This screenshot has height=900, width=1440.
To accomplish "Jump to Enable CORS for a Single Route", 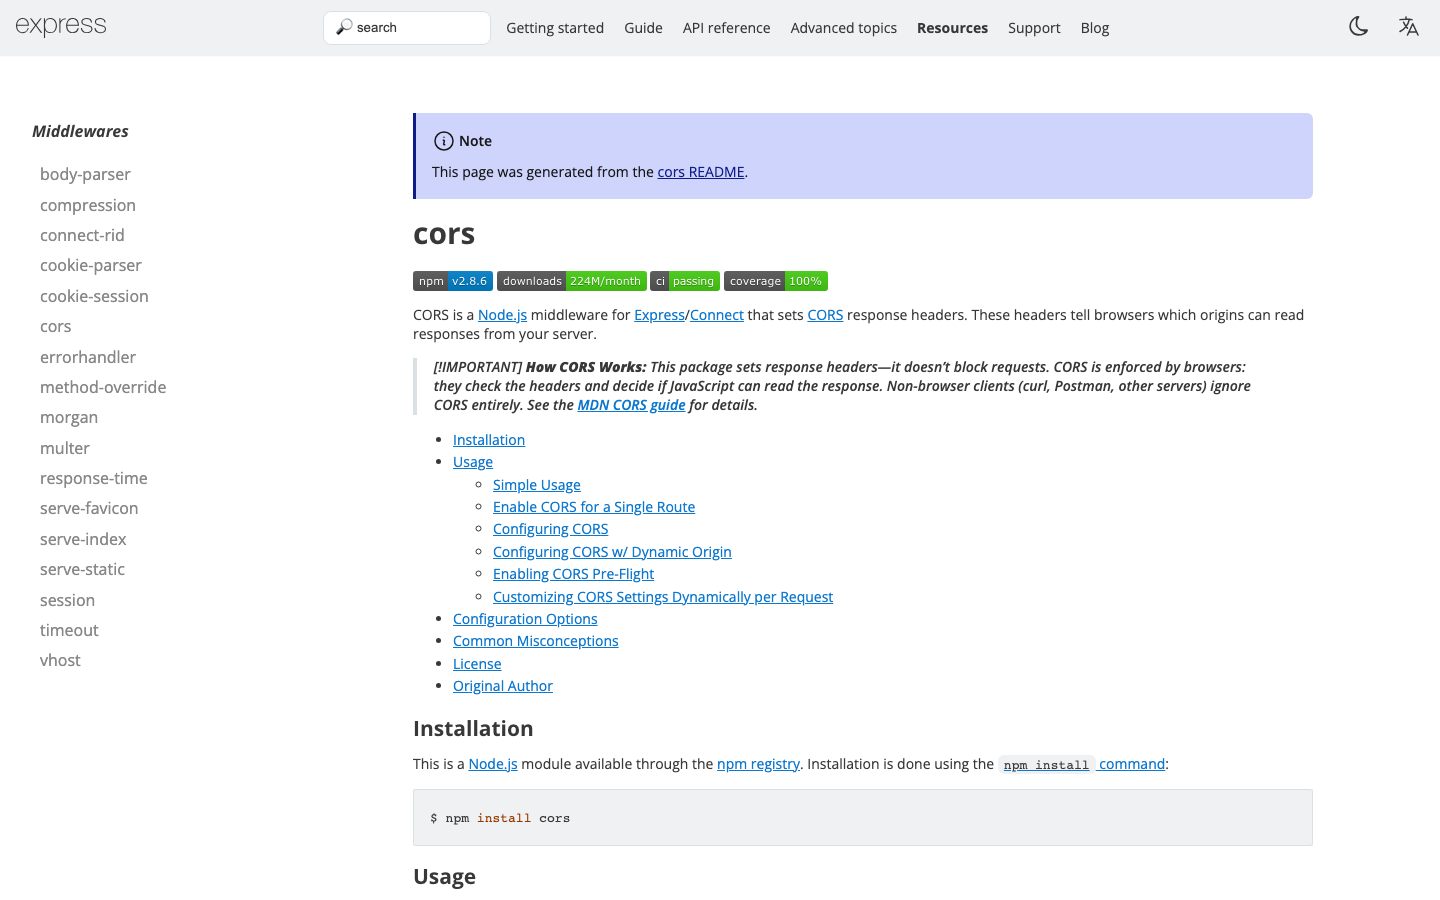I will 594,507.
